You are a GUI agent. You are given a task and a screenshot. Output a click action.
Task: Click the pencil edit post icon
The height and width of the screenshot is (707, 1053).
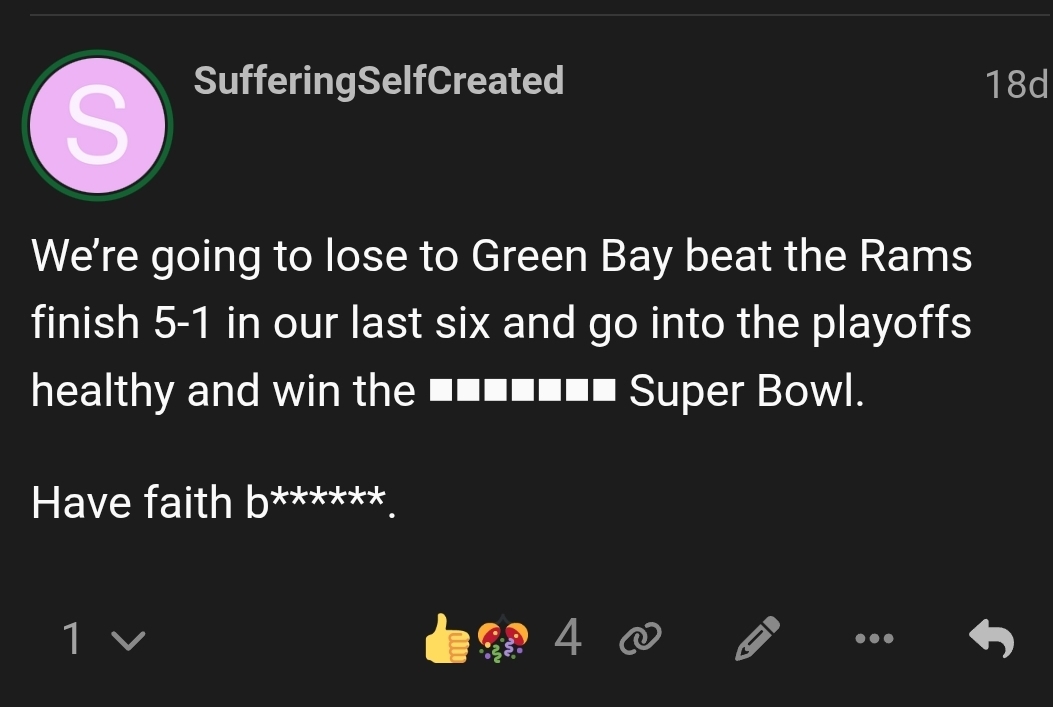click(757, 638)
